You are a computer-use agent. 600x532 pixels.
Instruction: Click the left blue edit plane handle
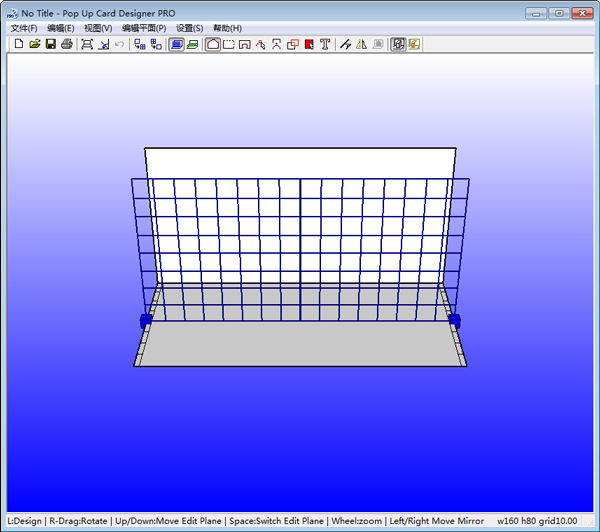(x=146, y=321)
